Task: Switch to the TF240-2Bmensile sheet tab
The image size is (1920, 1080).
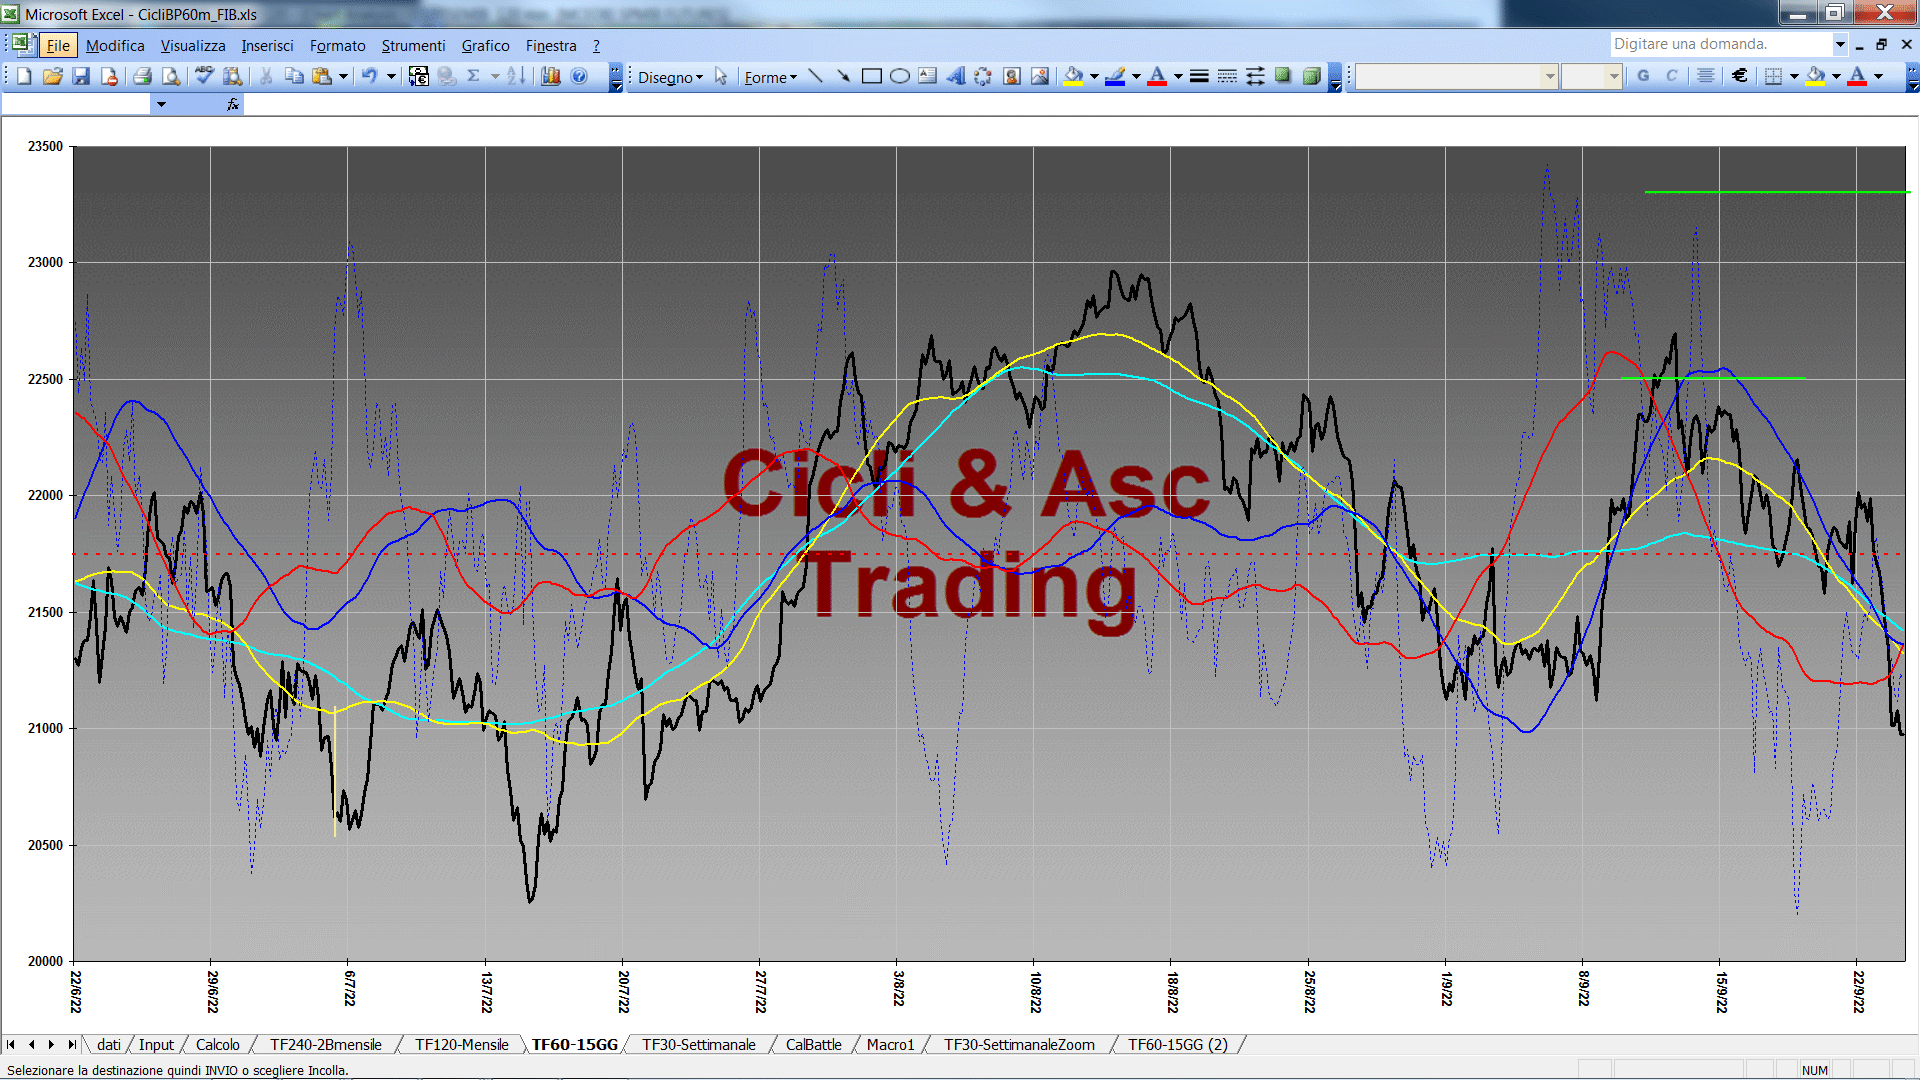Action: point(325,1044)
